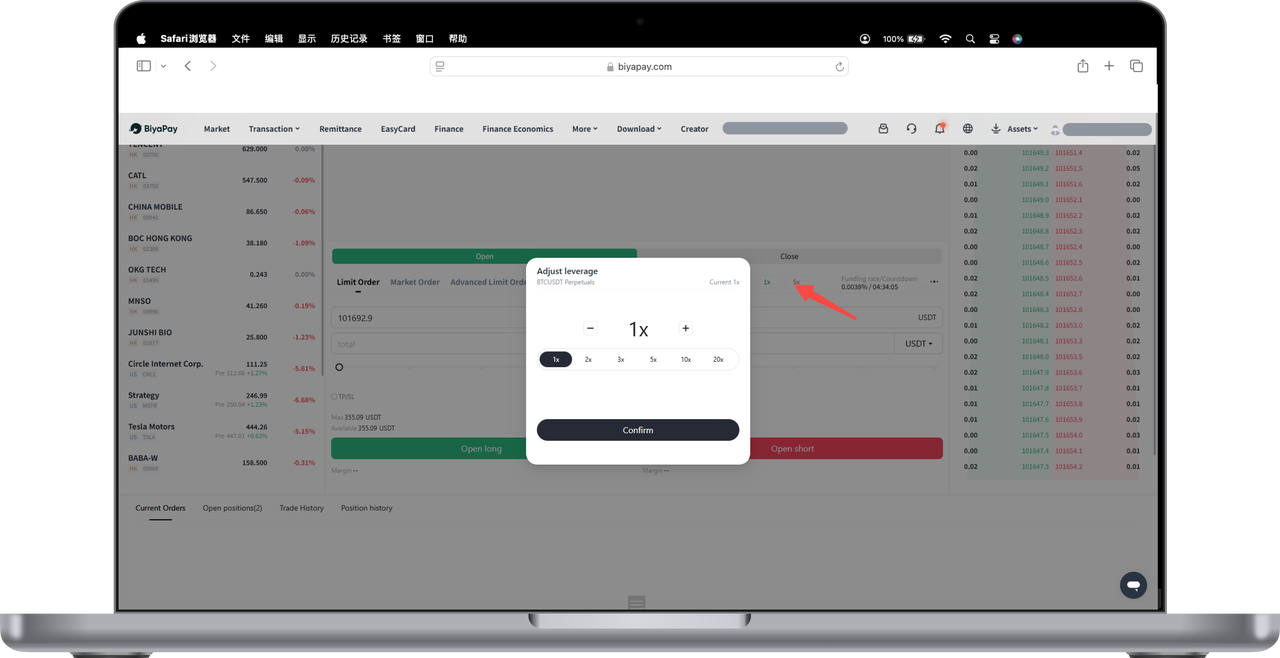Click the three-dots more options icon
Image resolution: width=1280 pixels, height=658 pixels.
click(x=934, y=282)
